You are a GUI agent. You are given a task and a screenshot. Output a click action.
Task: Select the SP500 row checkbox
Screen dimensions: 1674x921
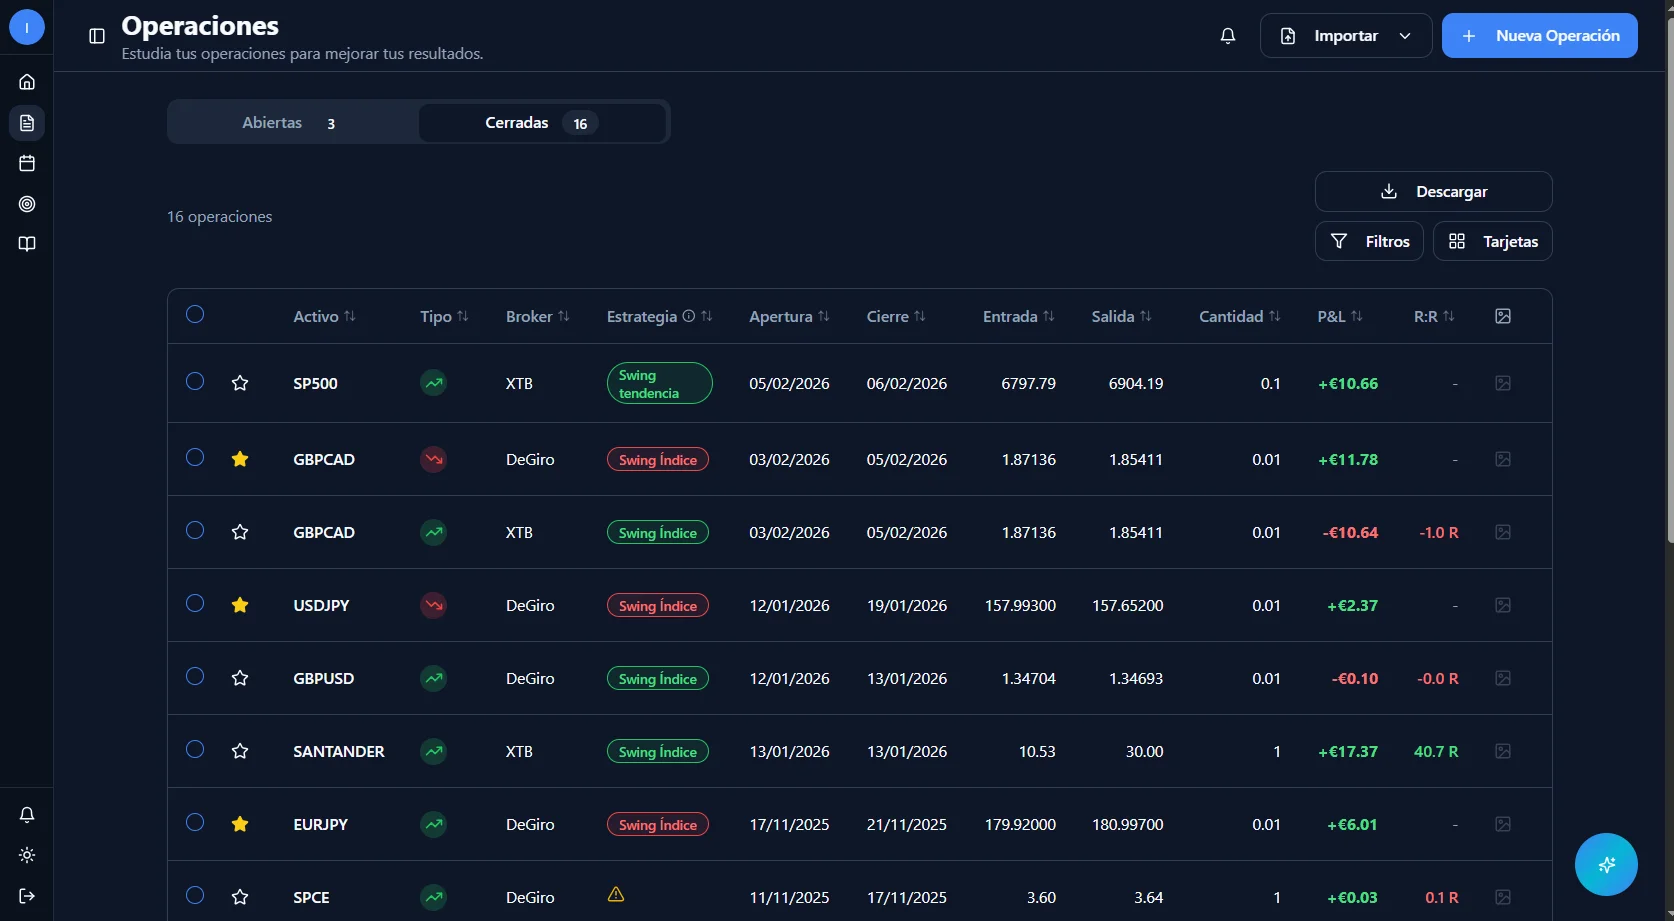point(195,382)
